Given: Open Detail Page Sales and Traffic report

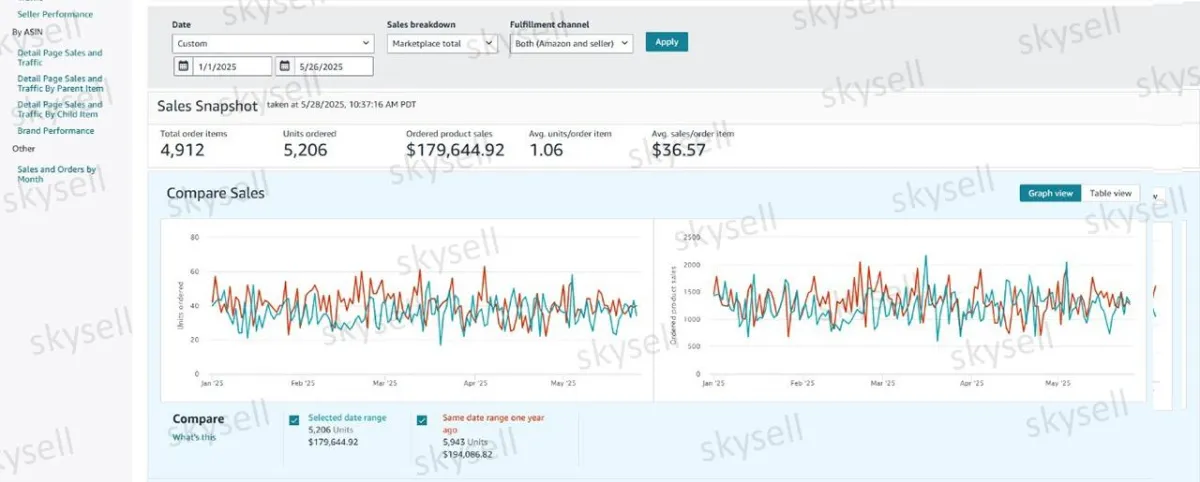Looking at the screenshot, I should (60, 57).
